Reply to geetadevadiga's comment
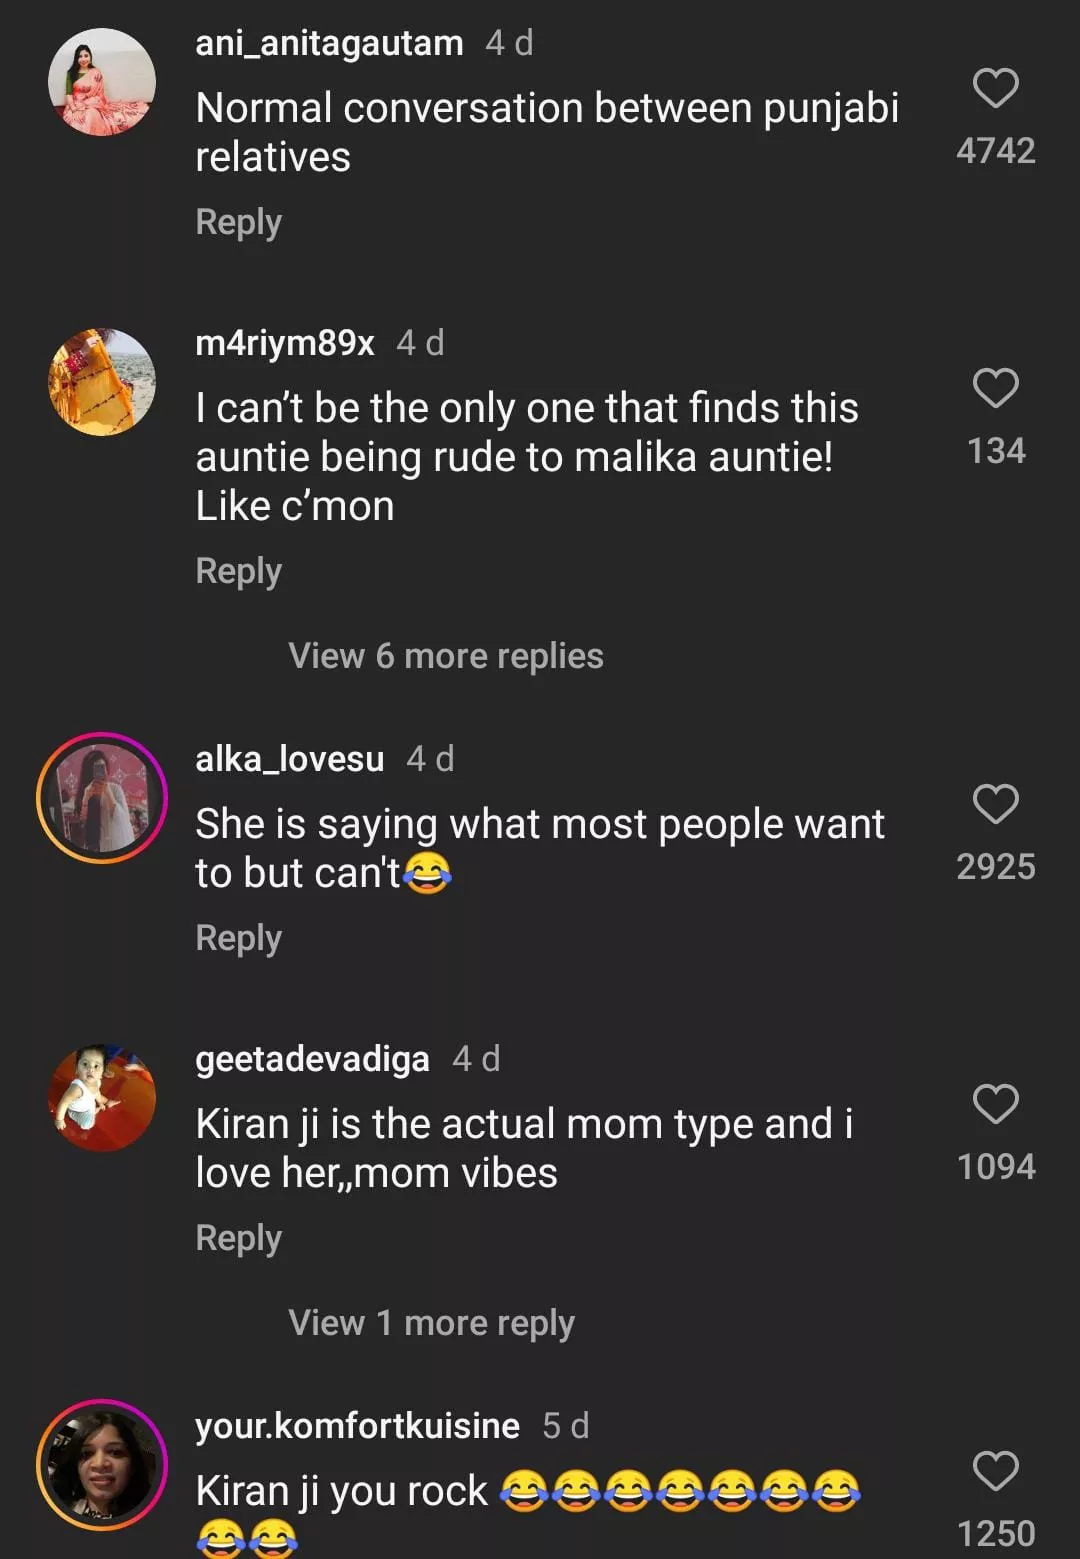The height and width of the screenshot is (1559, 1080). [238, 1238]
